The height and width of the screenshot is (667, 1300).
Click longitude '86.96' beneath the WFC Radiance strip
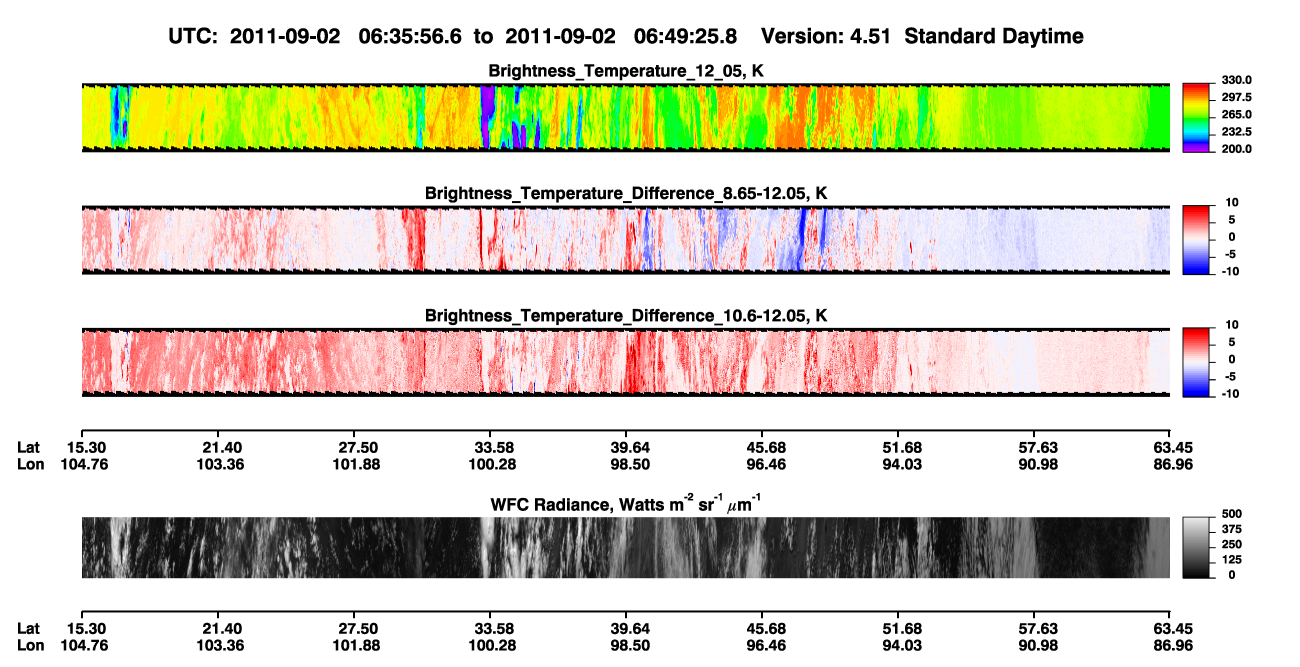click(1171, 645)
